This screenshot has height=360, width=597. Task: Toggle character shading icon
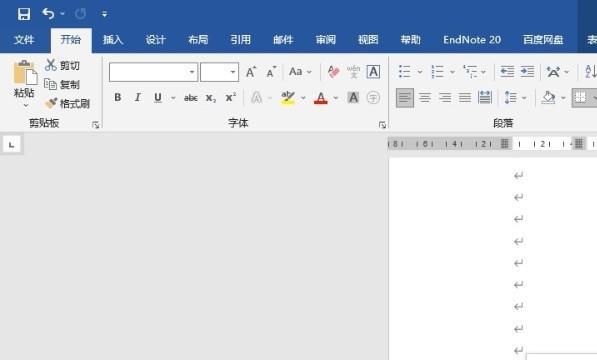[x=353, y=98]
